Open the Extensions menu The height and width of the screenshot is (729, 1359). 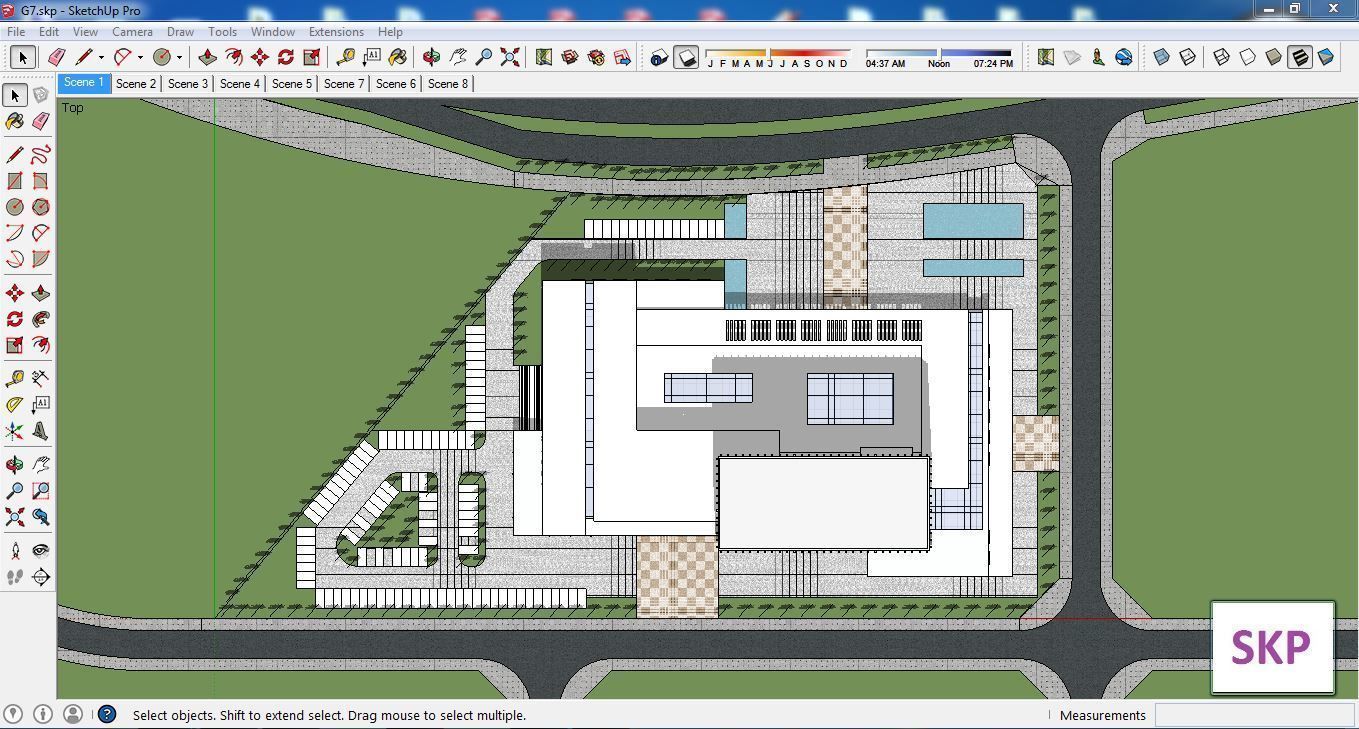(x=336, y=31)
